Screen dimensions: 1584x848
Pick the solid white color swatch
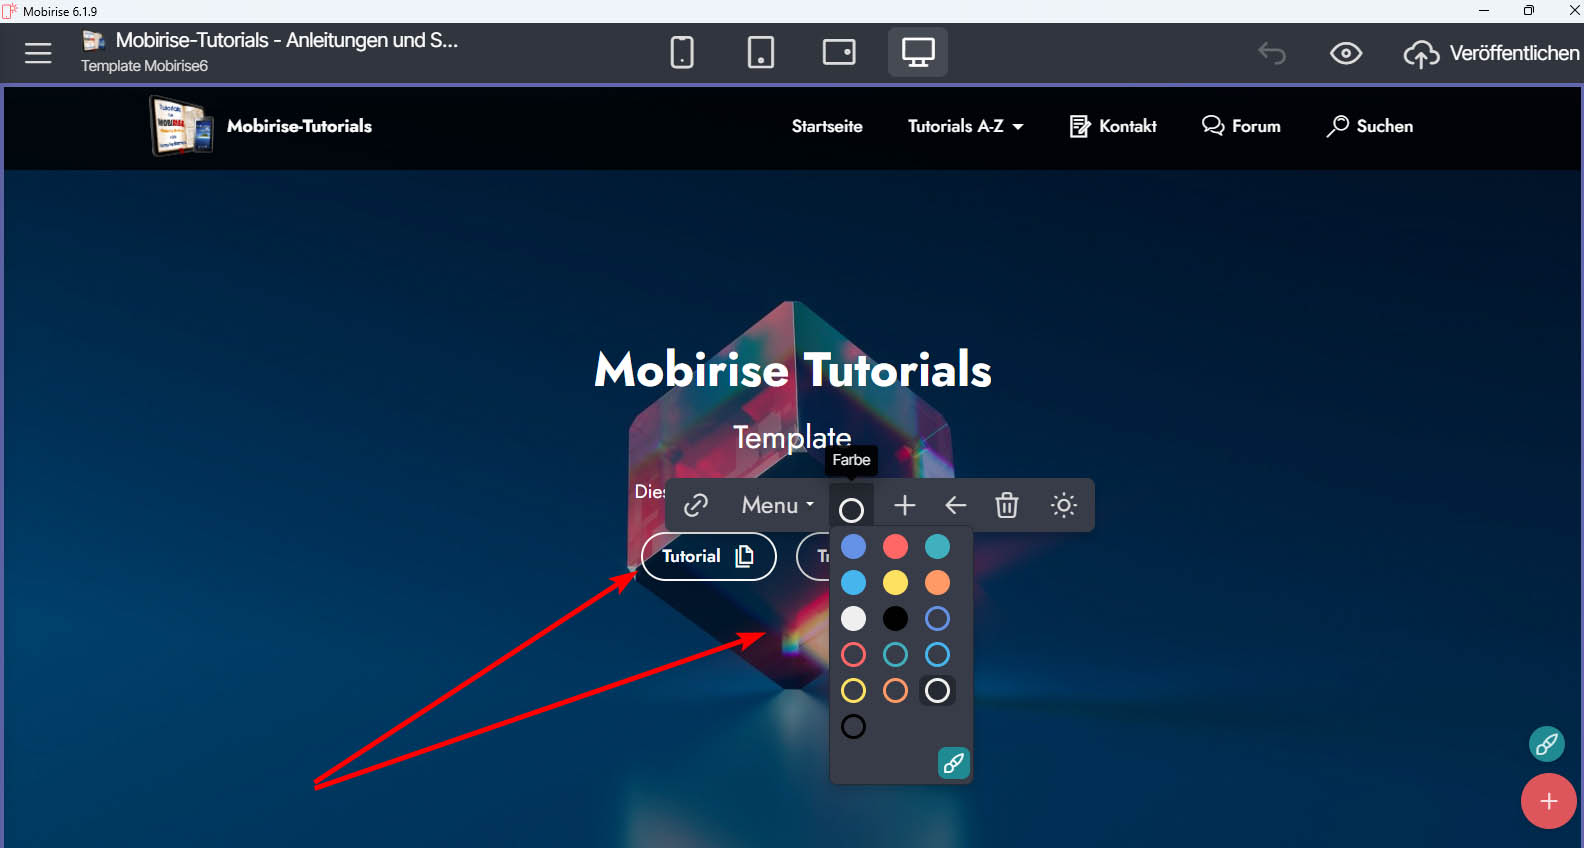click(853, 618)
